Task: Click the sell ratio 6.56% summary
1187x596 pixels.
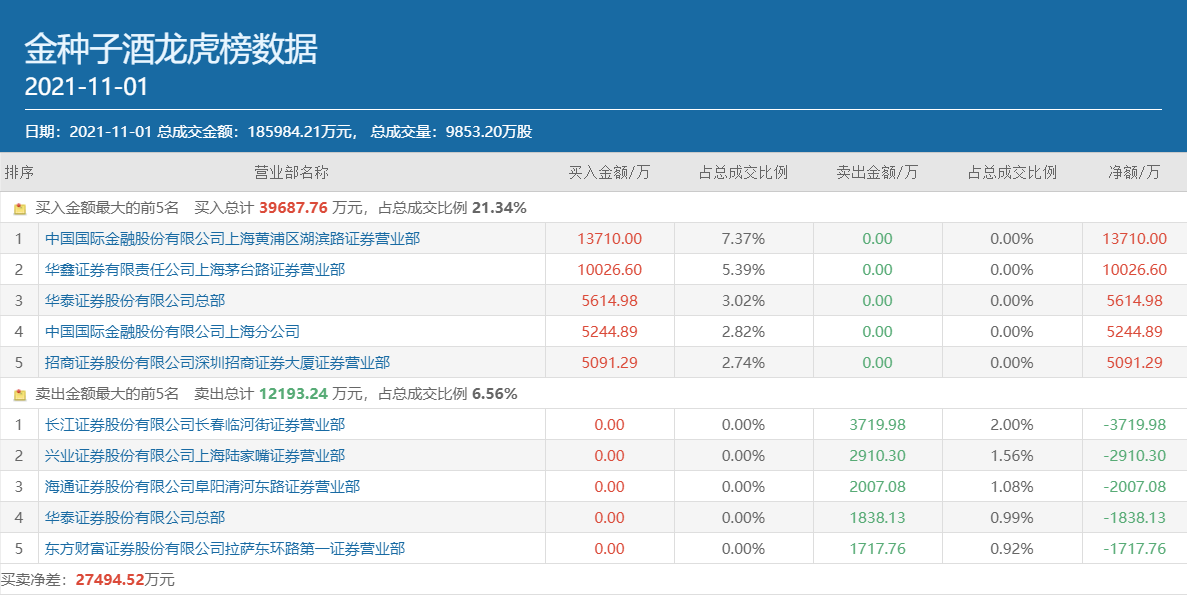Action: tap(494, 395)
